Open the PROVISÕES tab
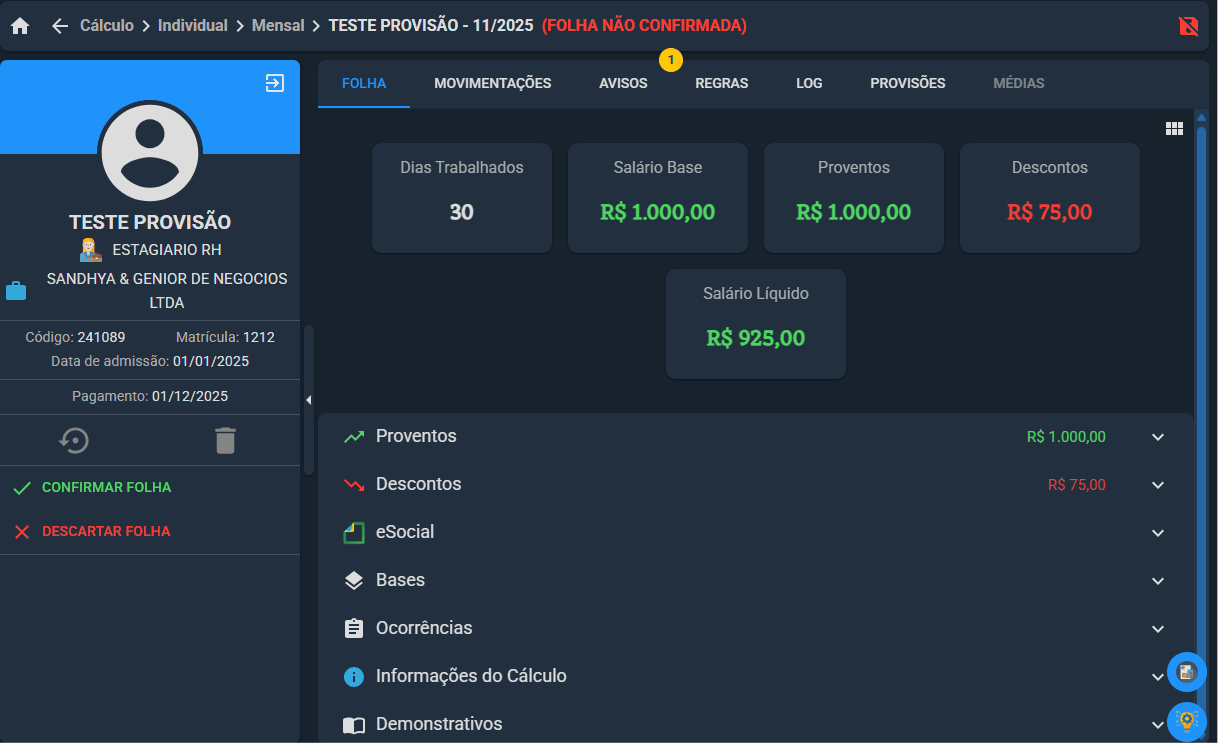1218x743 pixels. (908, 83)
